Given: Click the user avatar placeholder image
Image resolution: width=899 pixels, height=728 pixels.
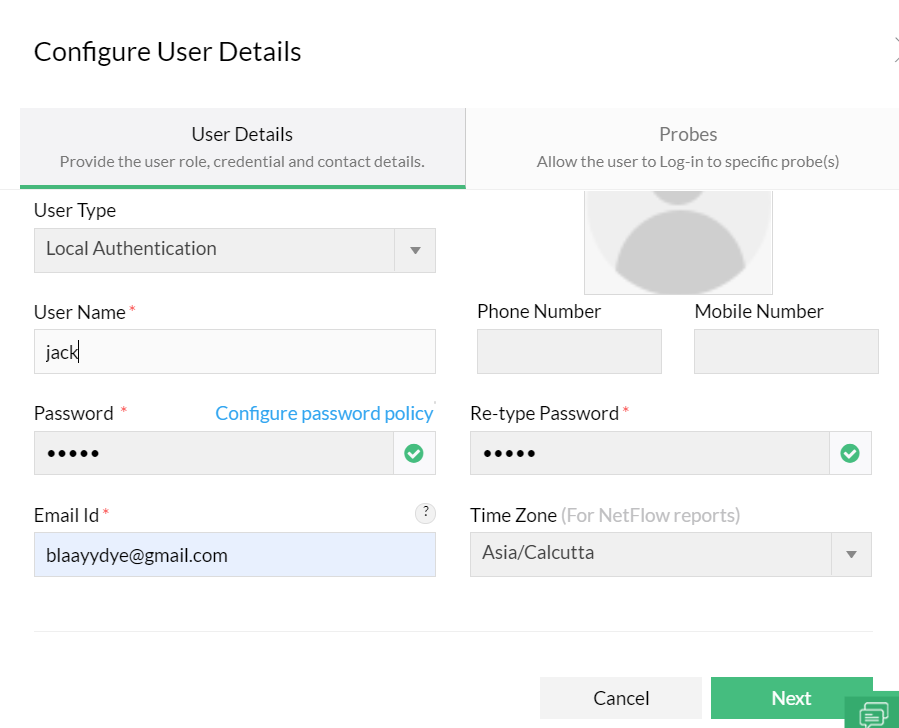Looking at the screenshot, I should [x=678, y=241].
